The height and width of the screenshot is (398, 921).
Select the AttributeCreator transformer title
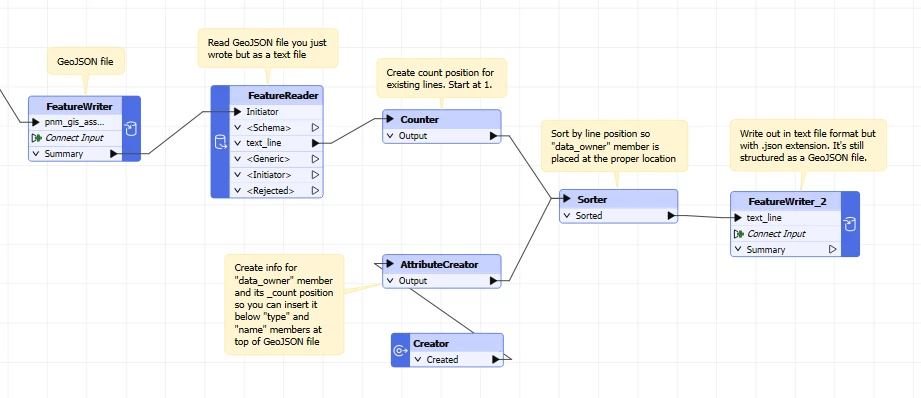click(x=439, y=264)
